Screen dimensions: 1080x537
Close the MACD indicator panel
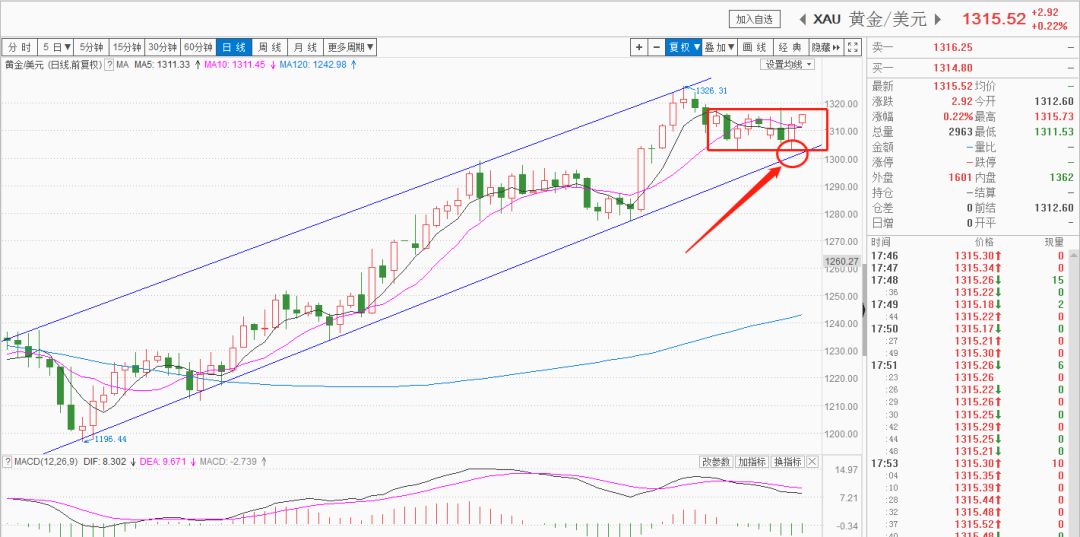(x=812, y=461)
